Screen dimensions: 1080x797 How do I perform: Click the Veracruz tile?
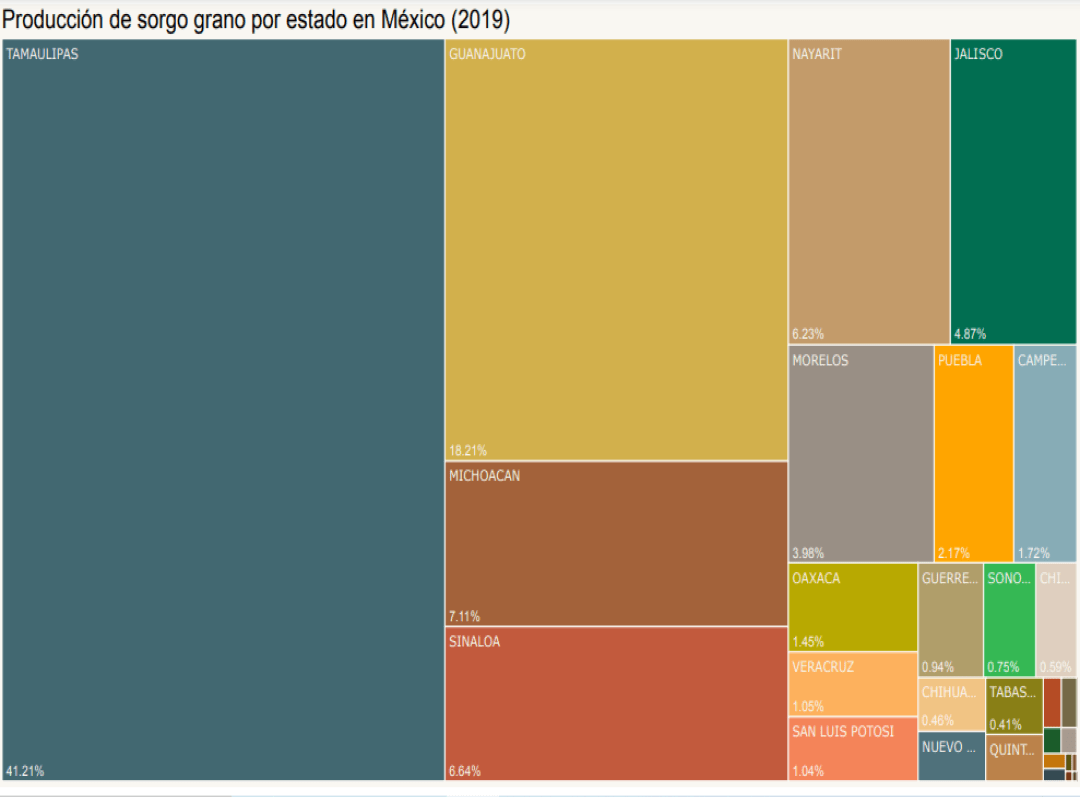pyautogui.click(x=853, y=684)
